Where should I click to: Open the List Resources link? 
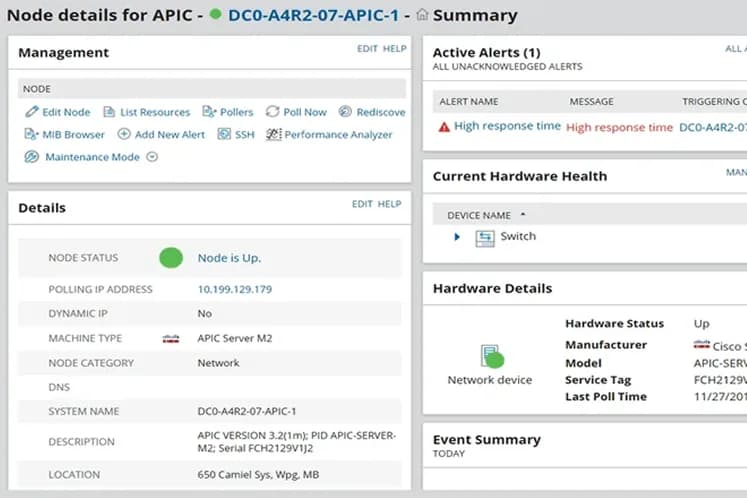(x=155, y=112)
